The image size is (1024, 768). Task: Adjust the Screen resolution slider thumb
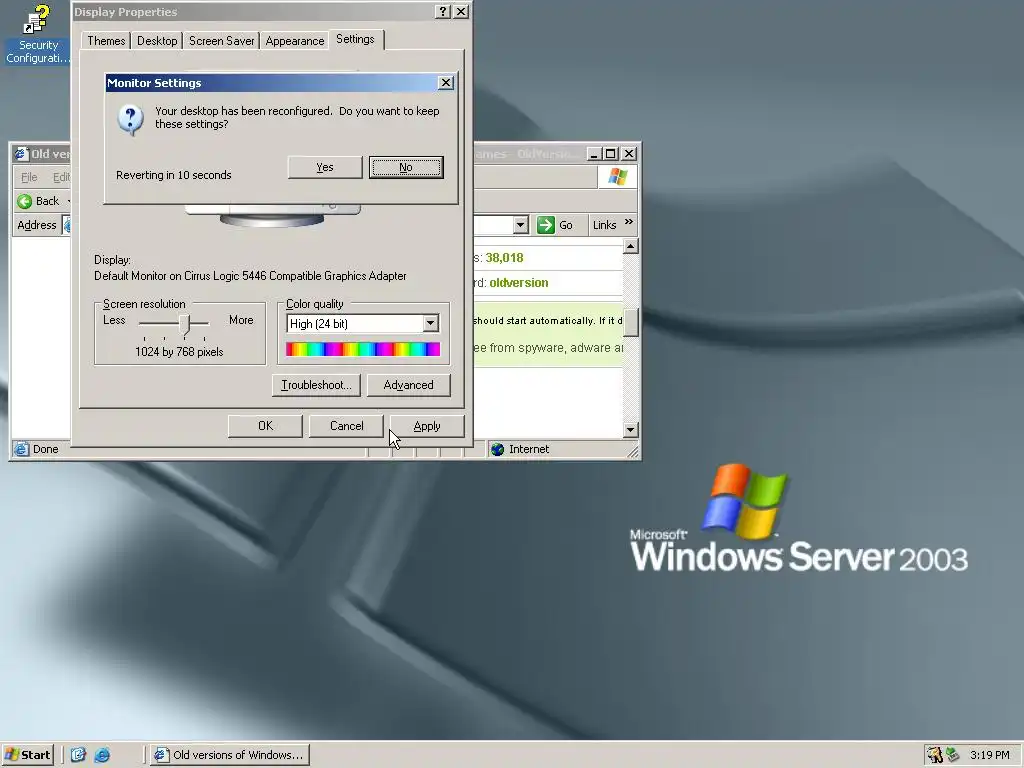185,324
